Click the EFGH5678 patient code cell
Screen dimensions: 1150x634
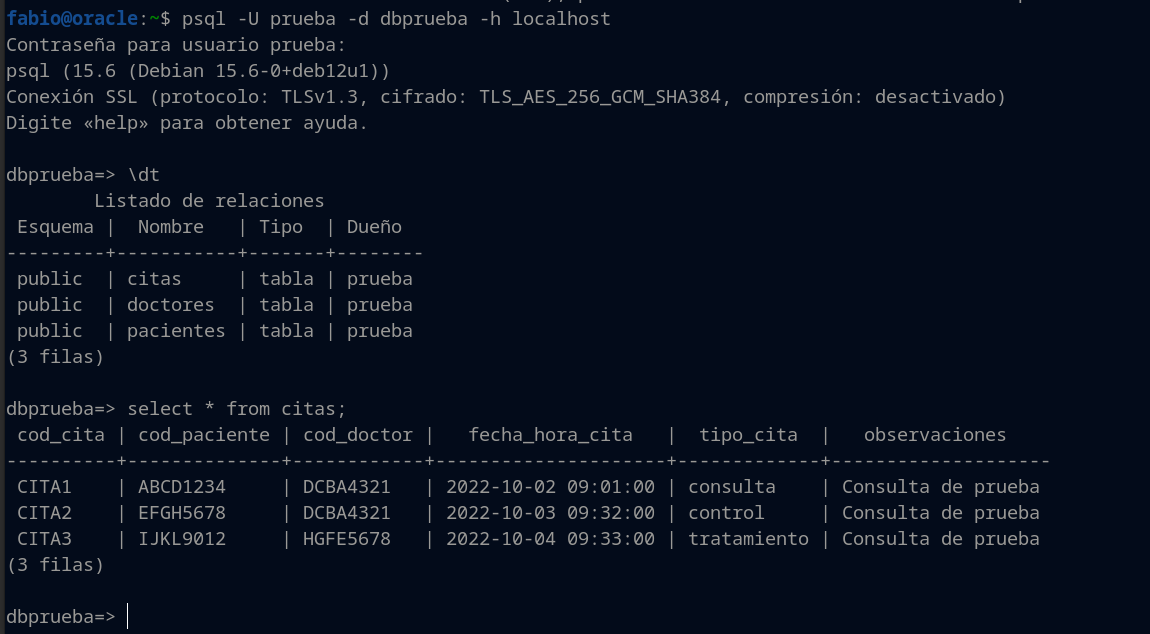coord(182,513)
